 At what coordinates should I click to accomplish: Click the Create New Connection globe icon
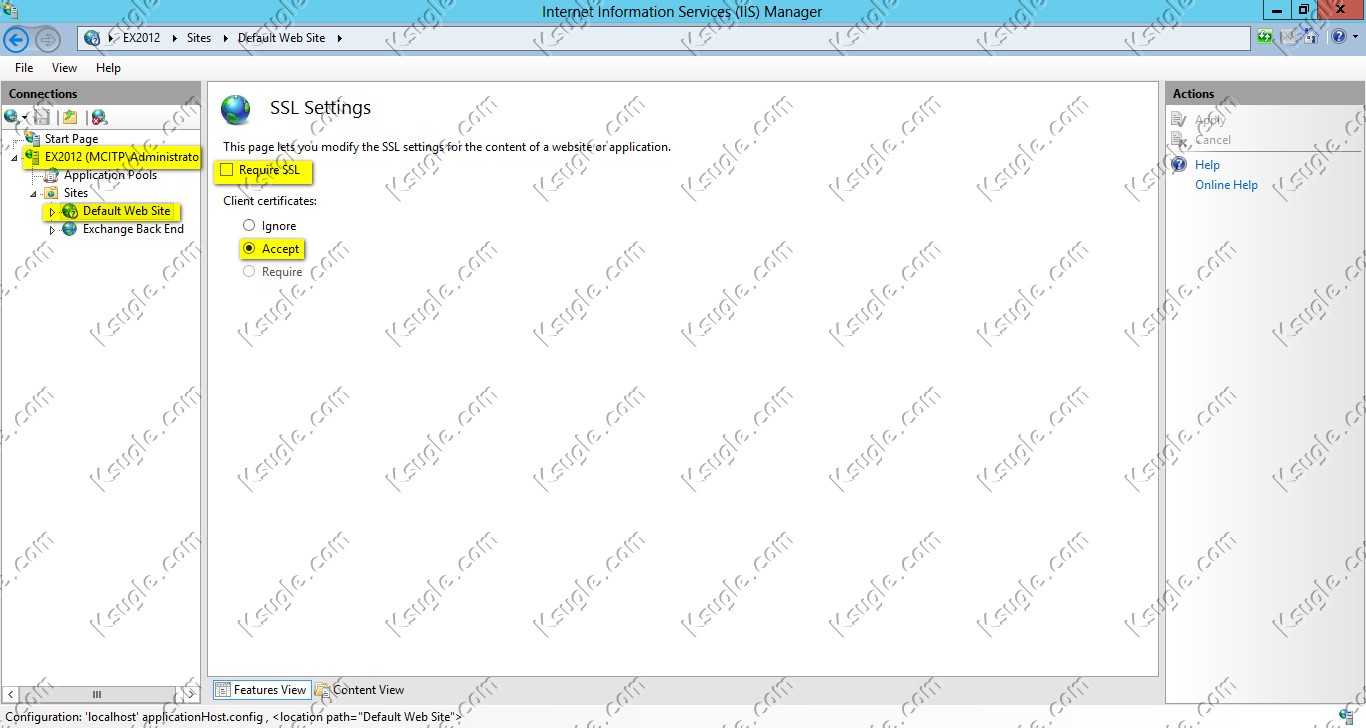tap(11, 117)
